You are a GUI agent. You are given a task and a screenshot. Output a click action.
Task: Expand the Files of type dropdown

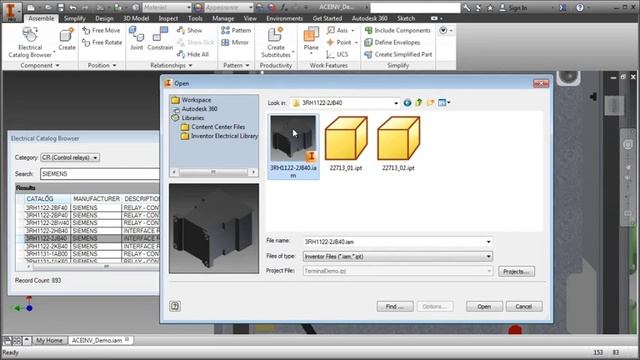click(x=488, y=256)
